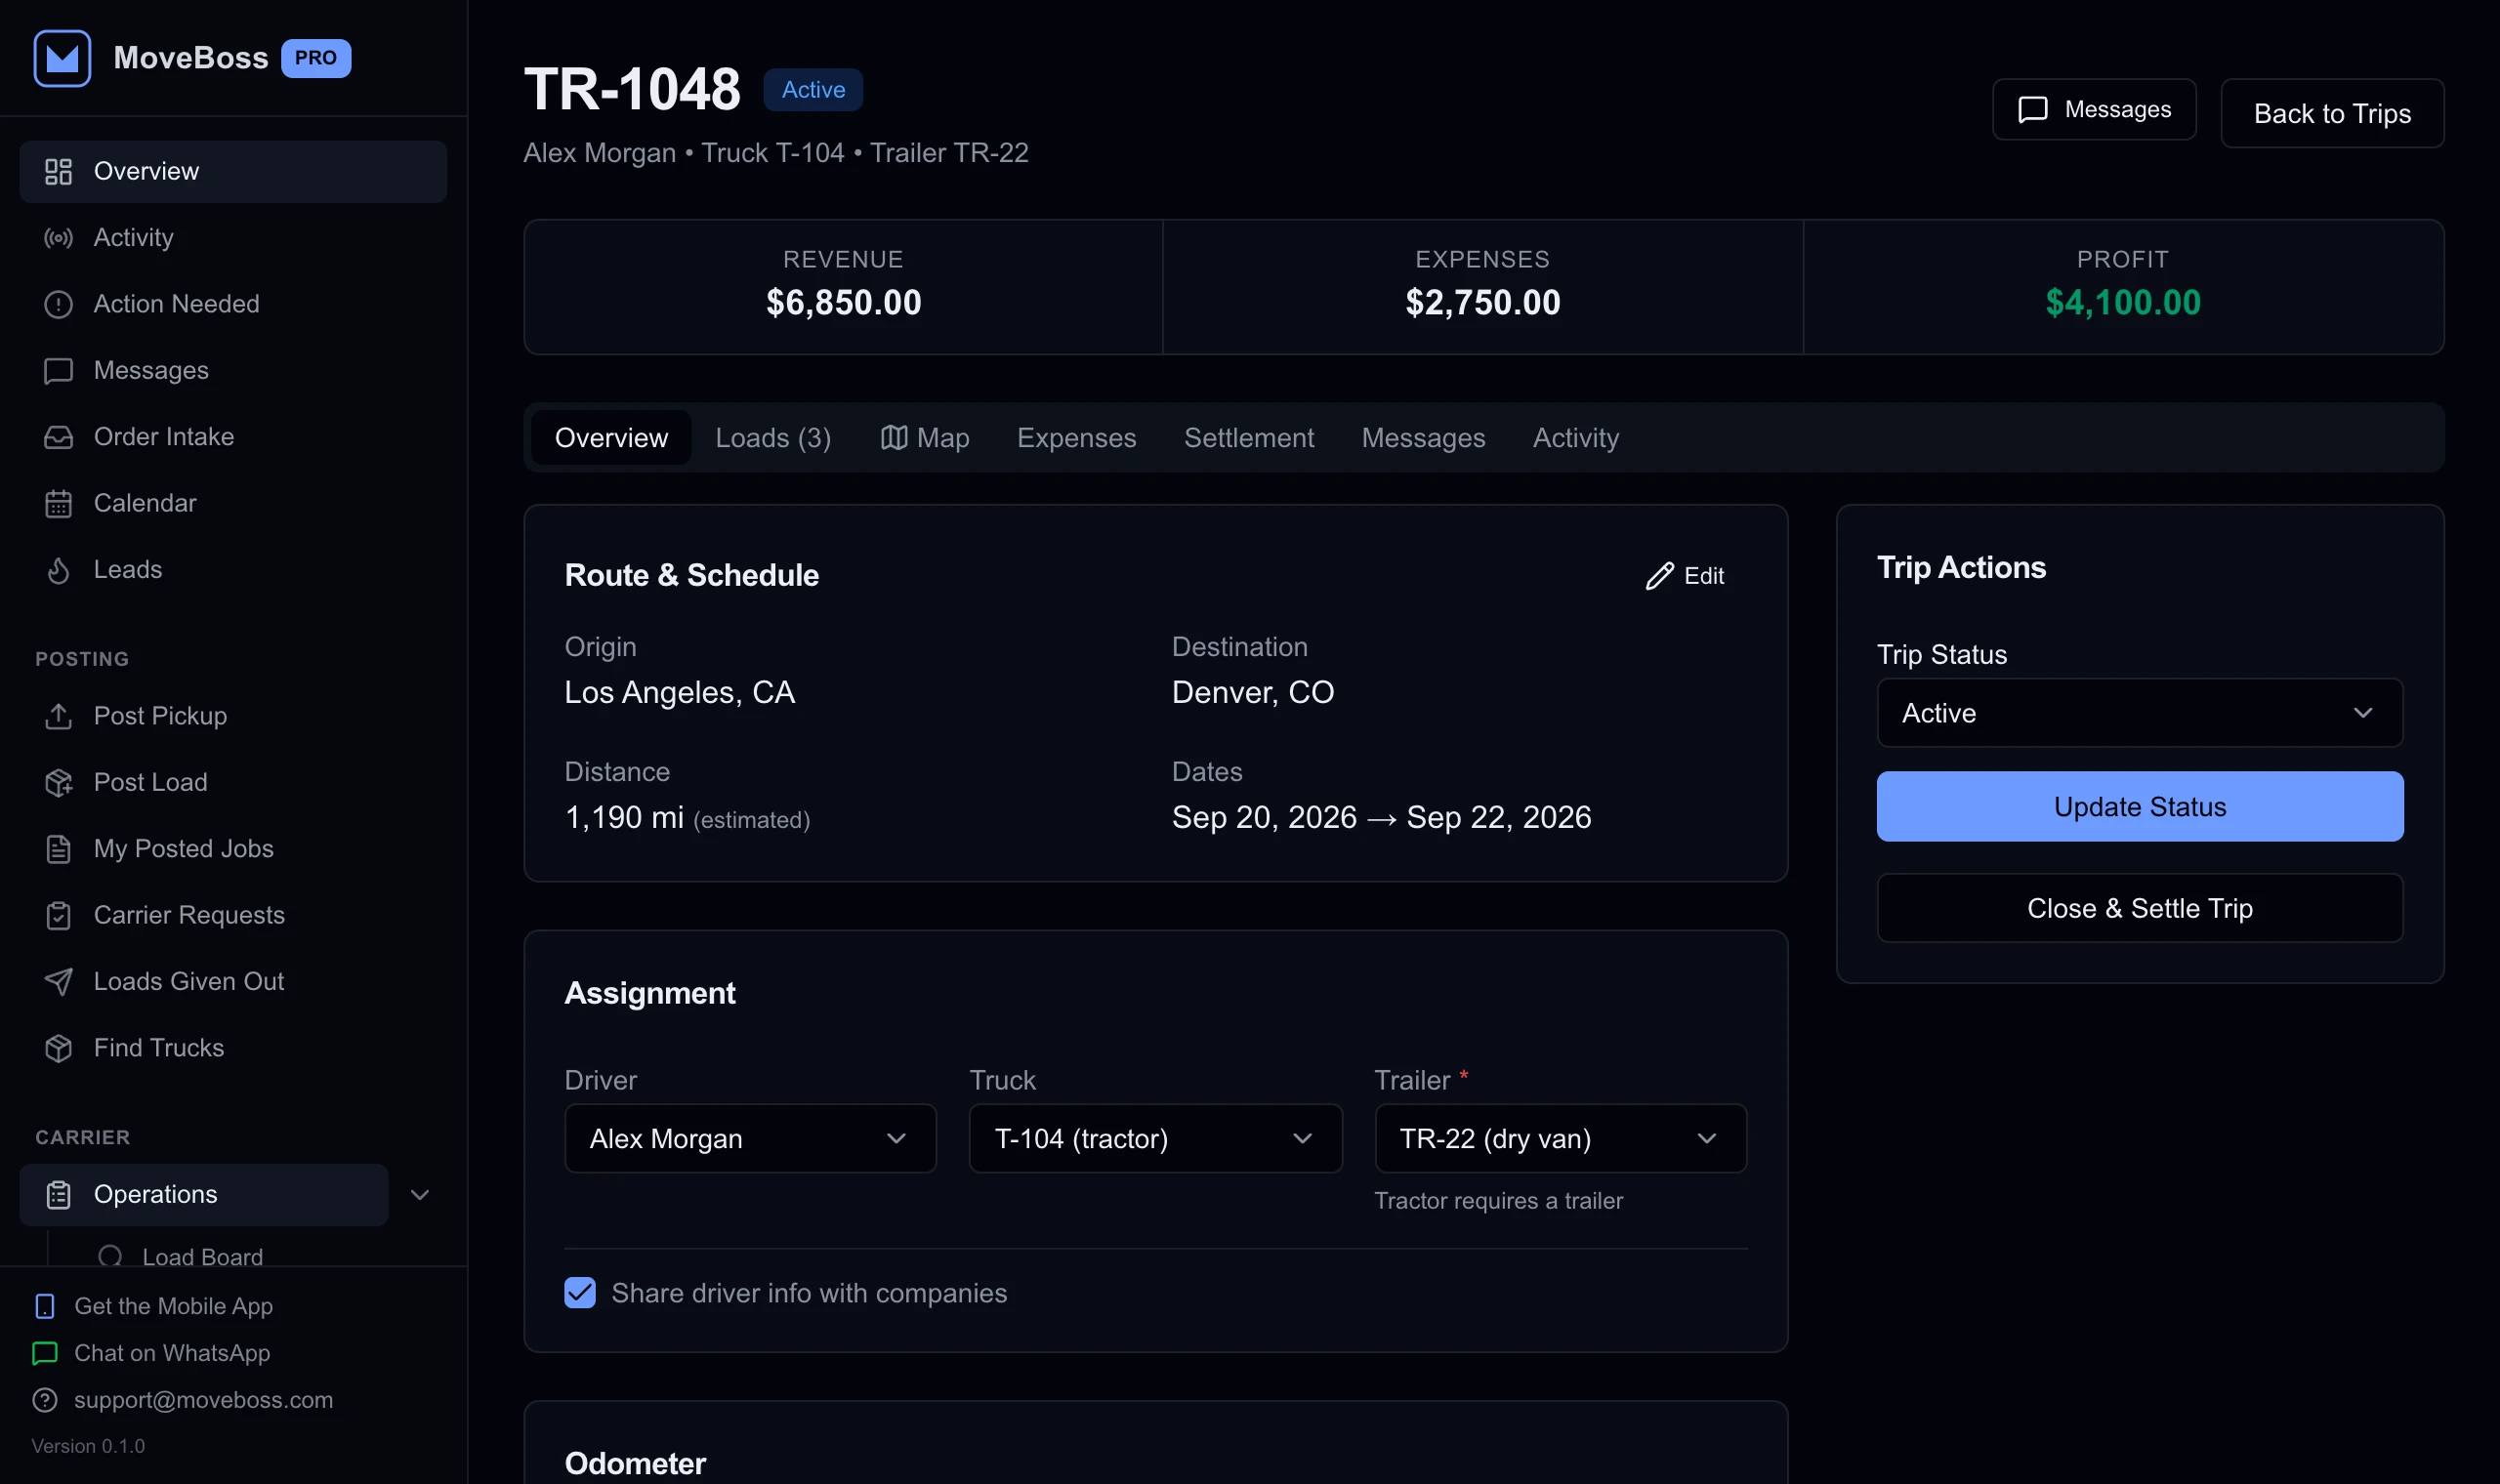Viewport: 2500px width, 1484px height.
Task: Click the MoveBoss logo icon
Action: click(x=62, y=58)
